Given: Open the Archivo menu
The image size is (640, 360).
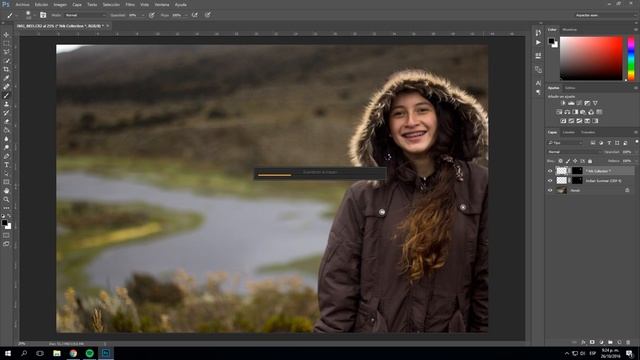Looking at the screenshot, I should [22, 5].
